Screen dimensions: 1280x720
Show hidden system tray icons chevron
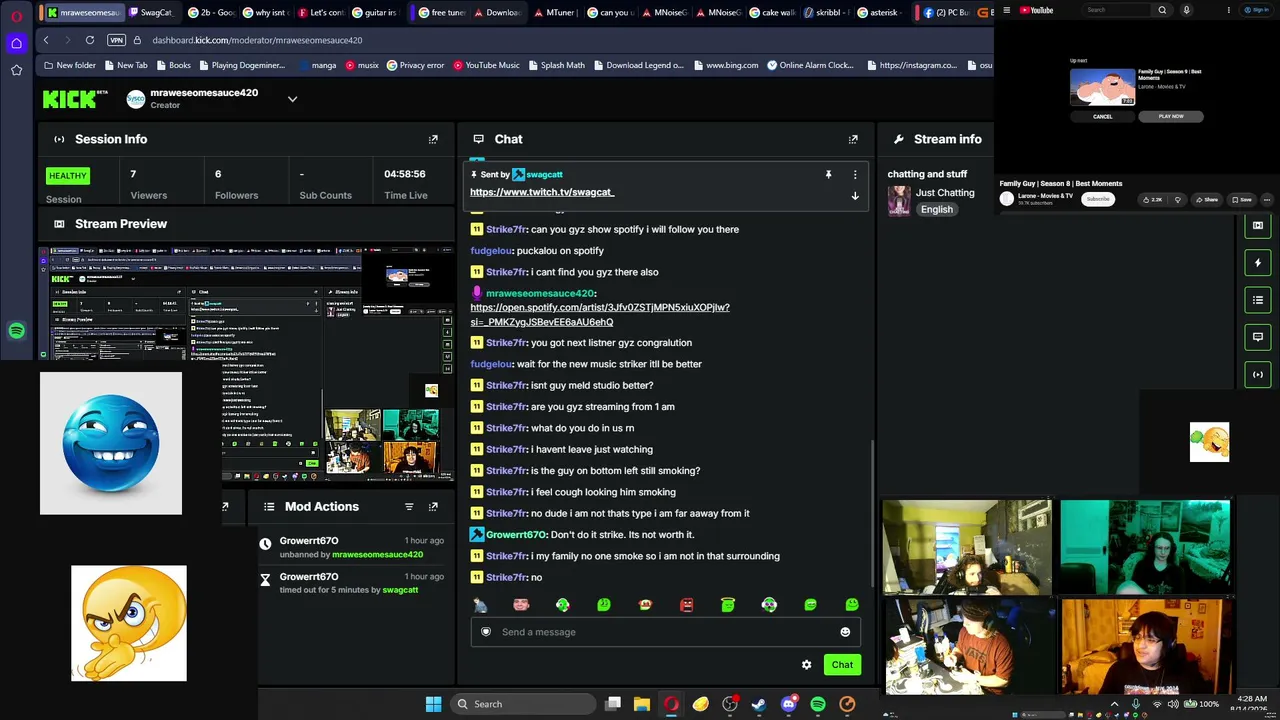(x=1115, y=704)
